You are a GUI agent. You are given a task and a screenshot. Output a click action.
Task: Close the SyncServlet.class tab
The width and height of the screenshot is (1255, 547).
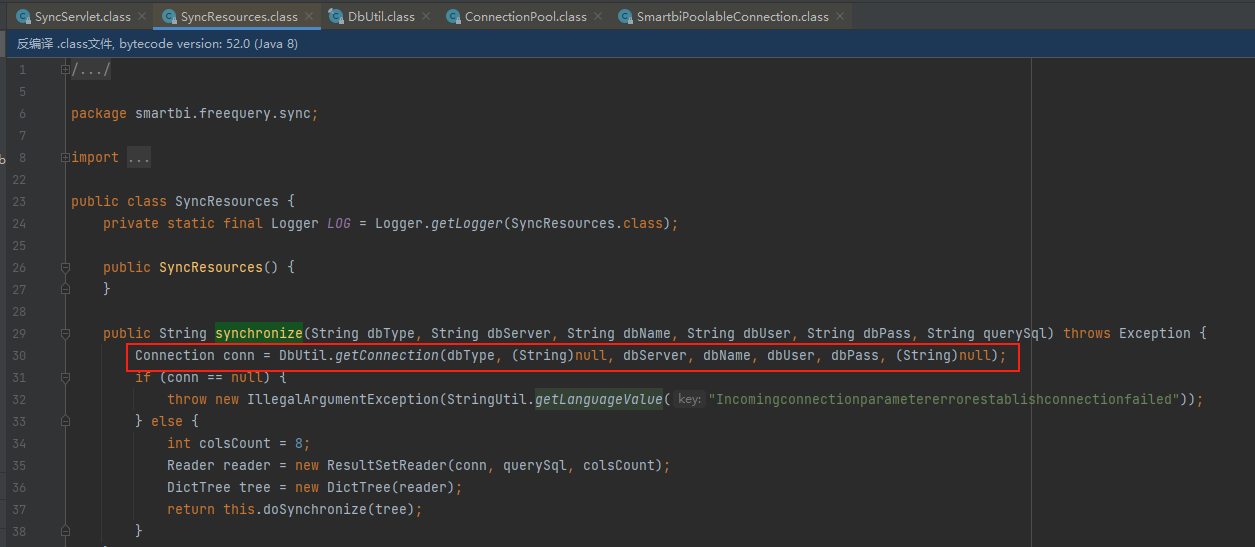(141, 17)
